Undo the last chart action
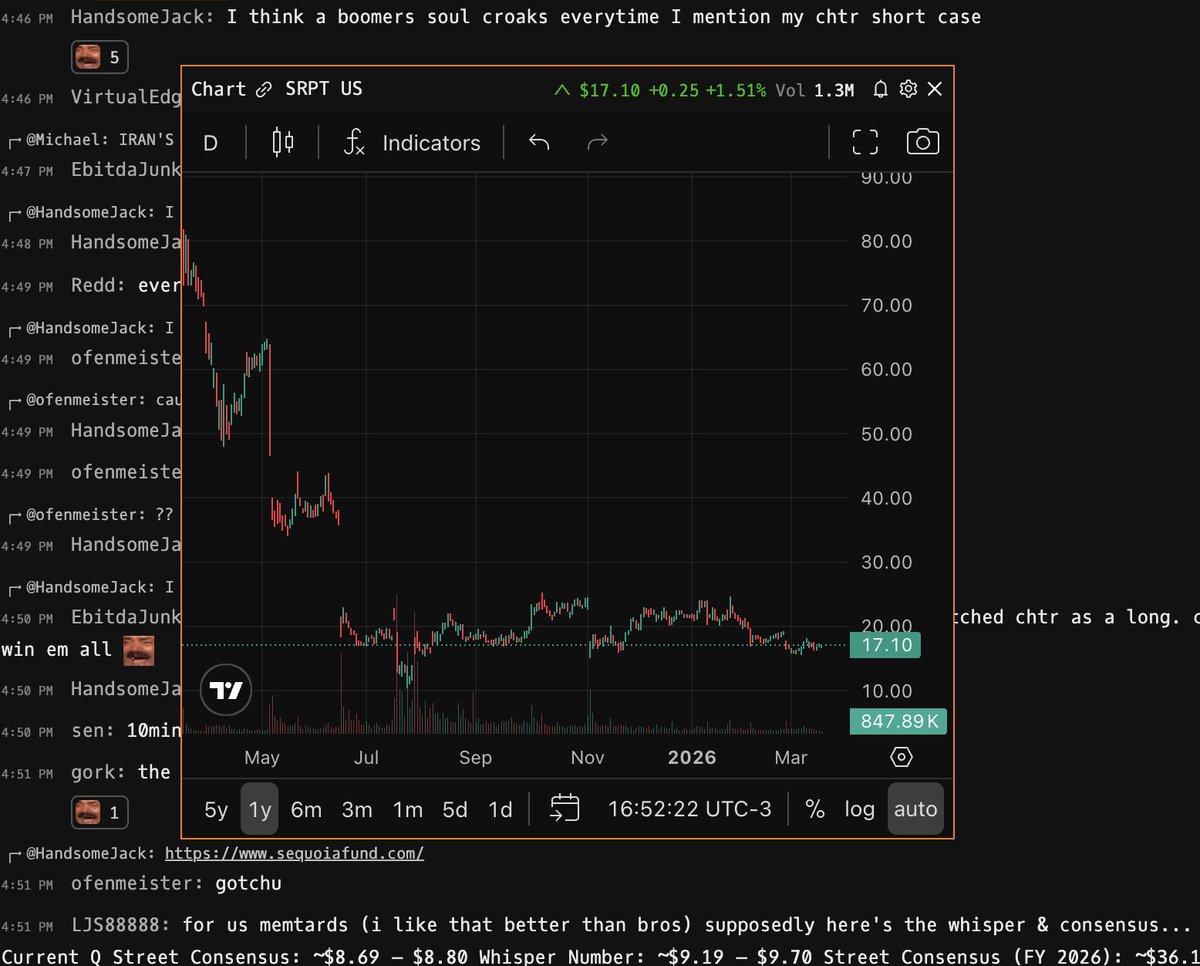This screenshot has width=1200, height=966. coord(539,143)
